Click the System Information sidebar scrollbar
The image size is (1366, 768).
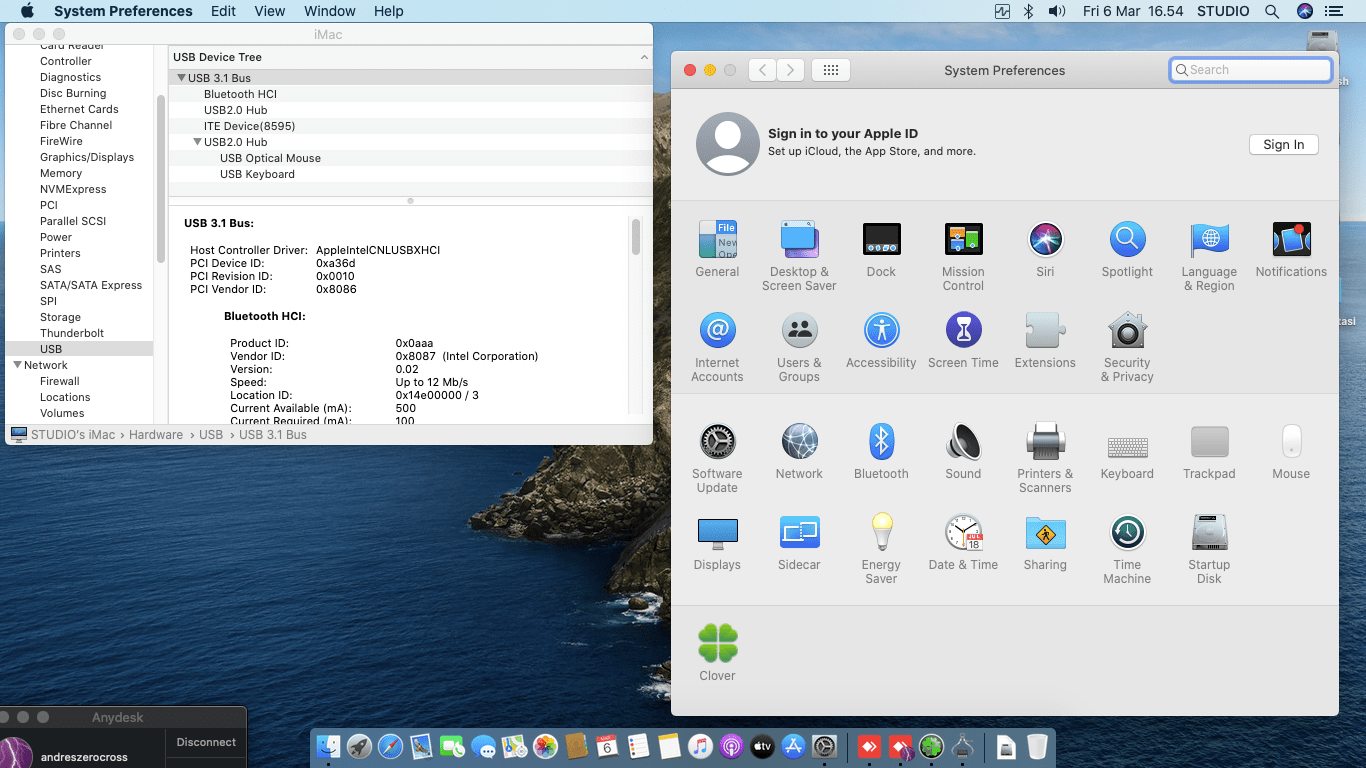click(161, 178)
